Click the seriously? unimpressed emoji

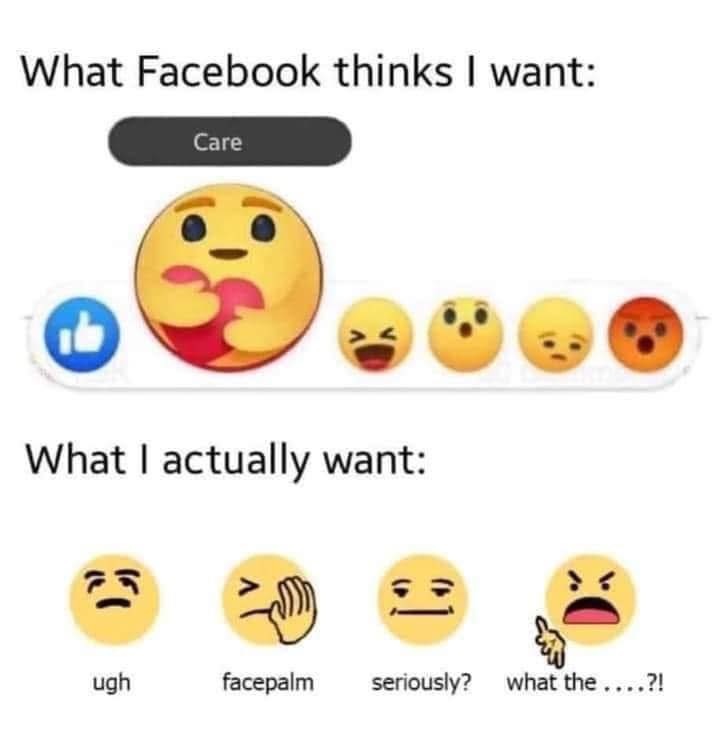pos(422,599)
